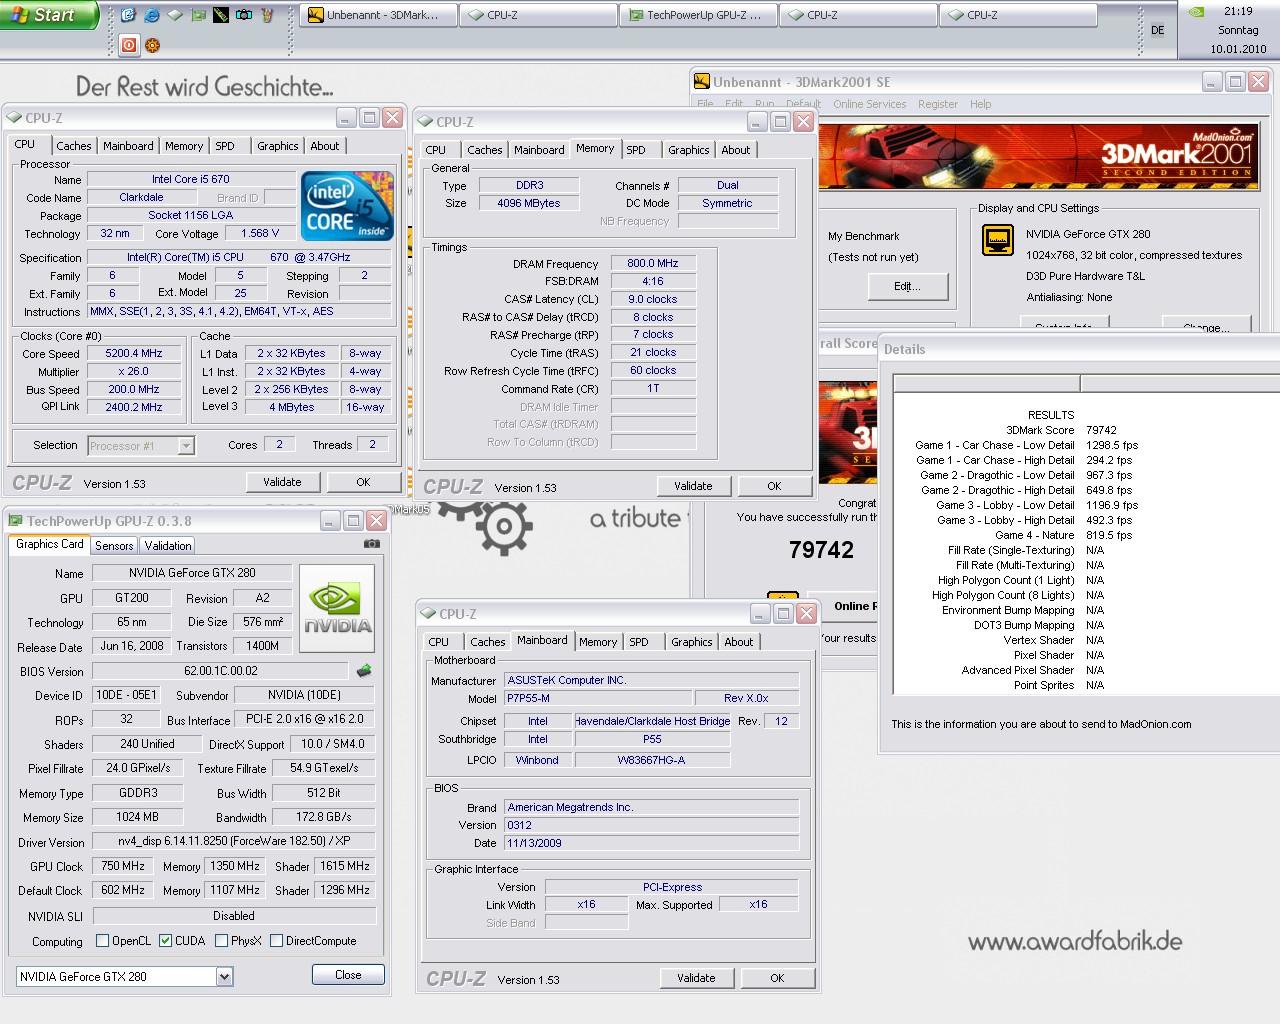Open Mainboard tab in CPU-Z CPU window
The image size is (1280, 1024).
pyautogui.click(x=129, y=146)
